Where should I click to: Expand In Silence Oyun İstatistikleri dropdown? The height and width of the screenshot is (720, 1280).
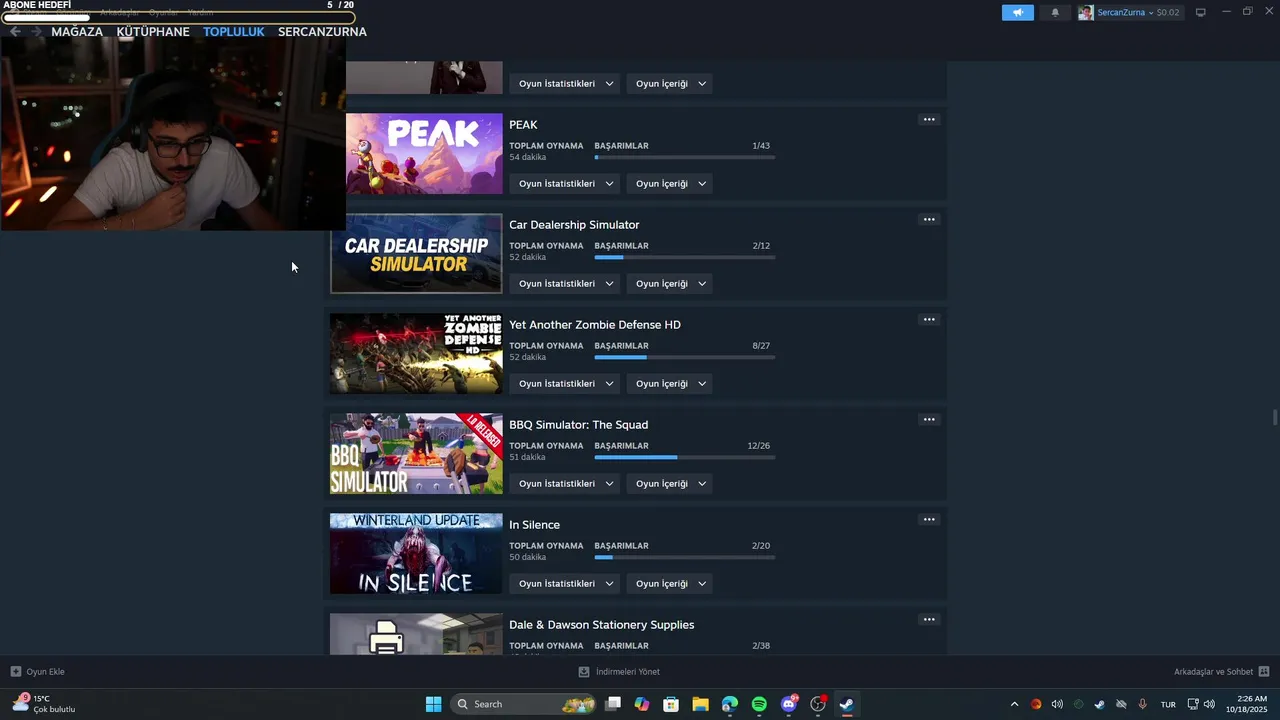(x=565, y=584)
